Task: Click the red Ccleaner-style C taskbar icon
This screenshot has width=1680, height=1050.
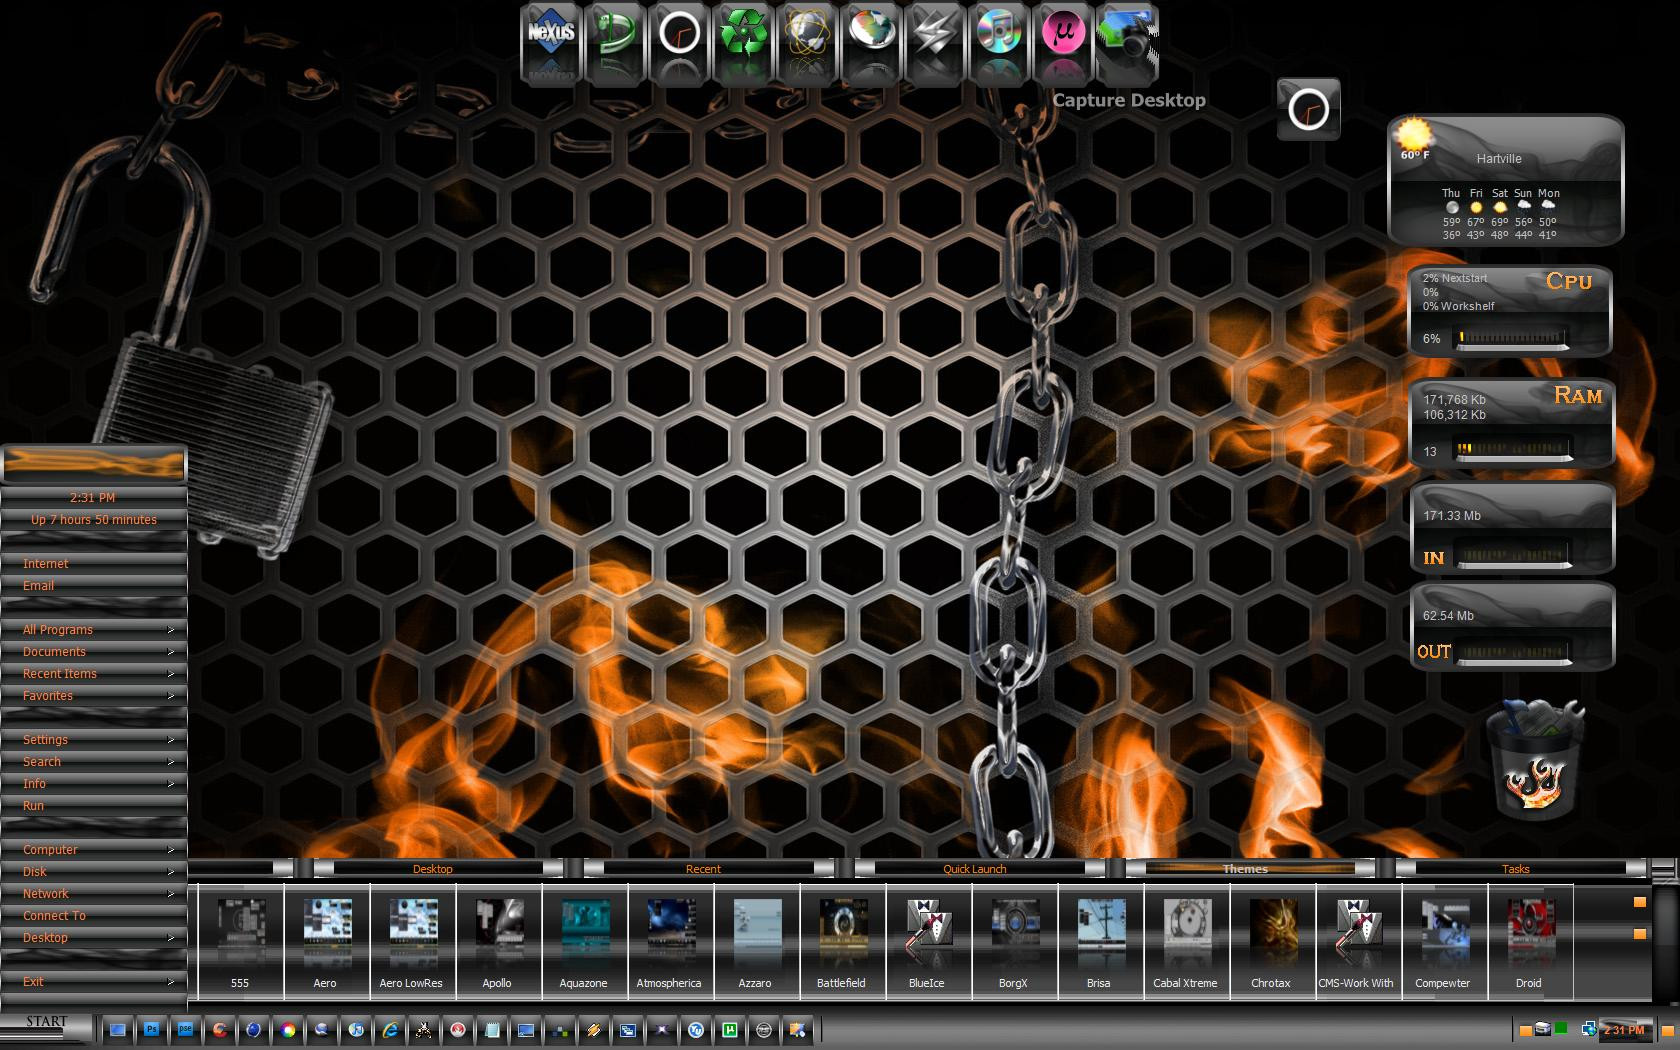Action: pos(219,1029)
